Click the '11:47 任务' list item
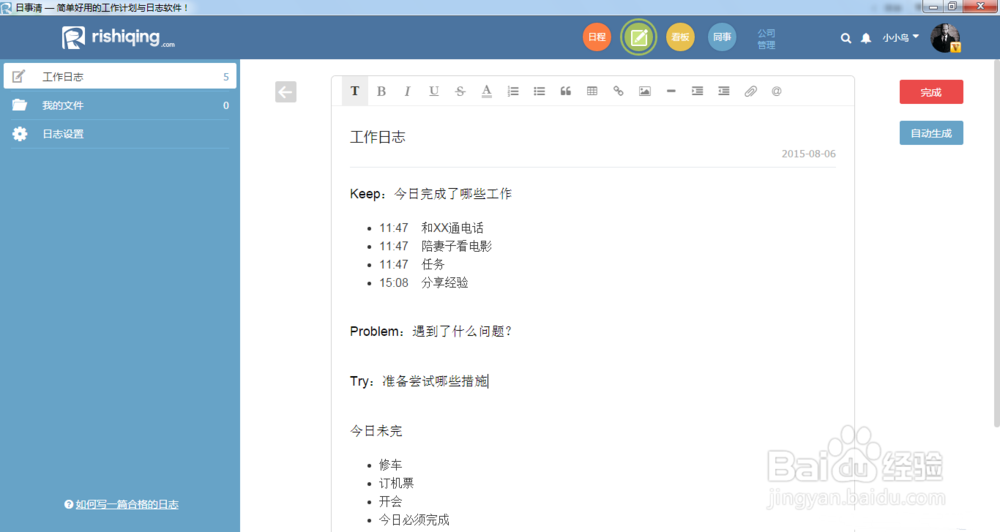 tap(412, 264)
